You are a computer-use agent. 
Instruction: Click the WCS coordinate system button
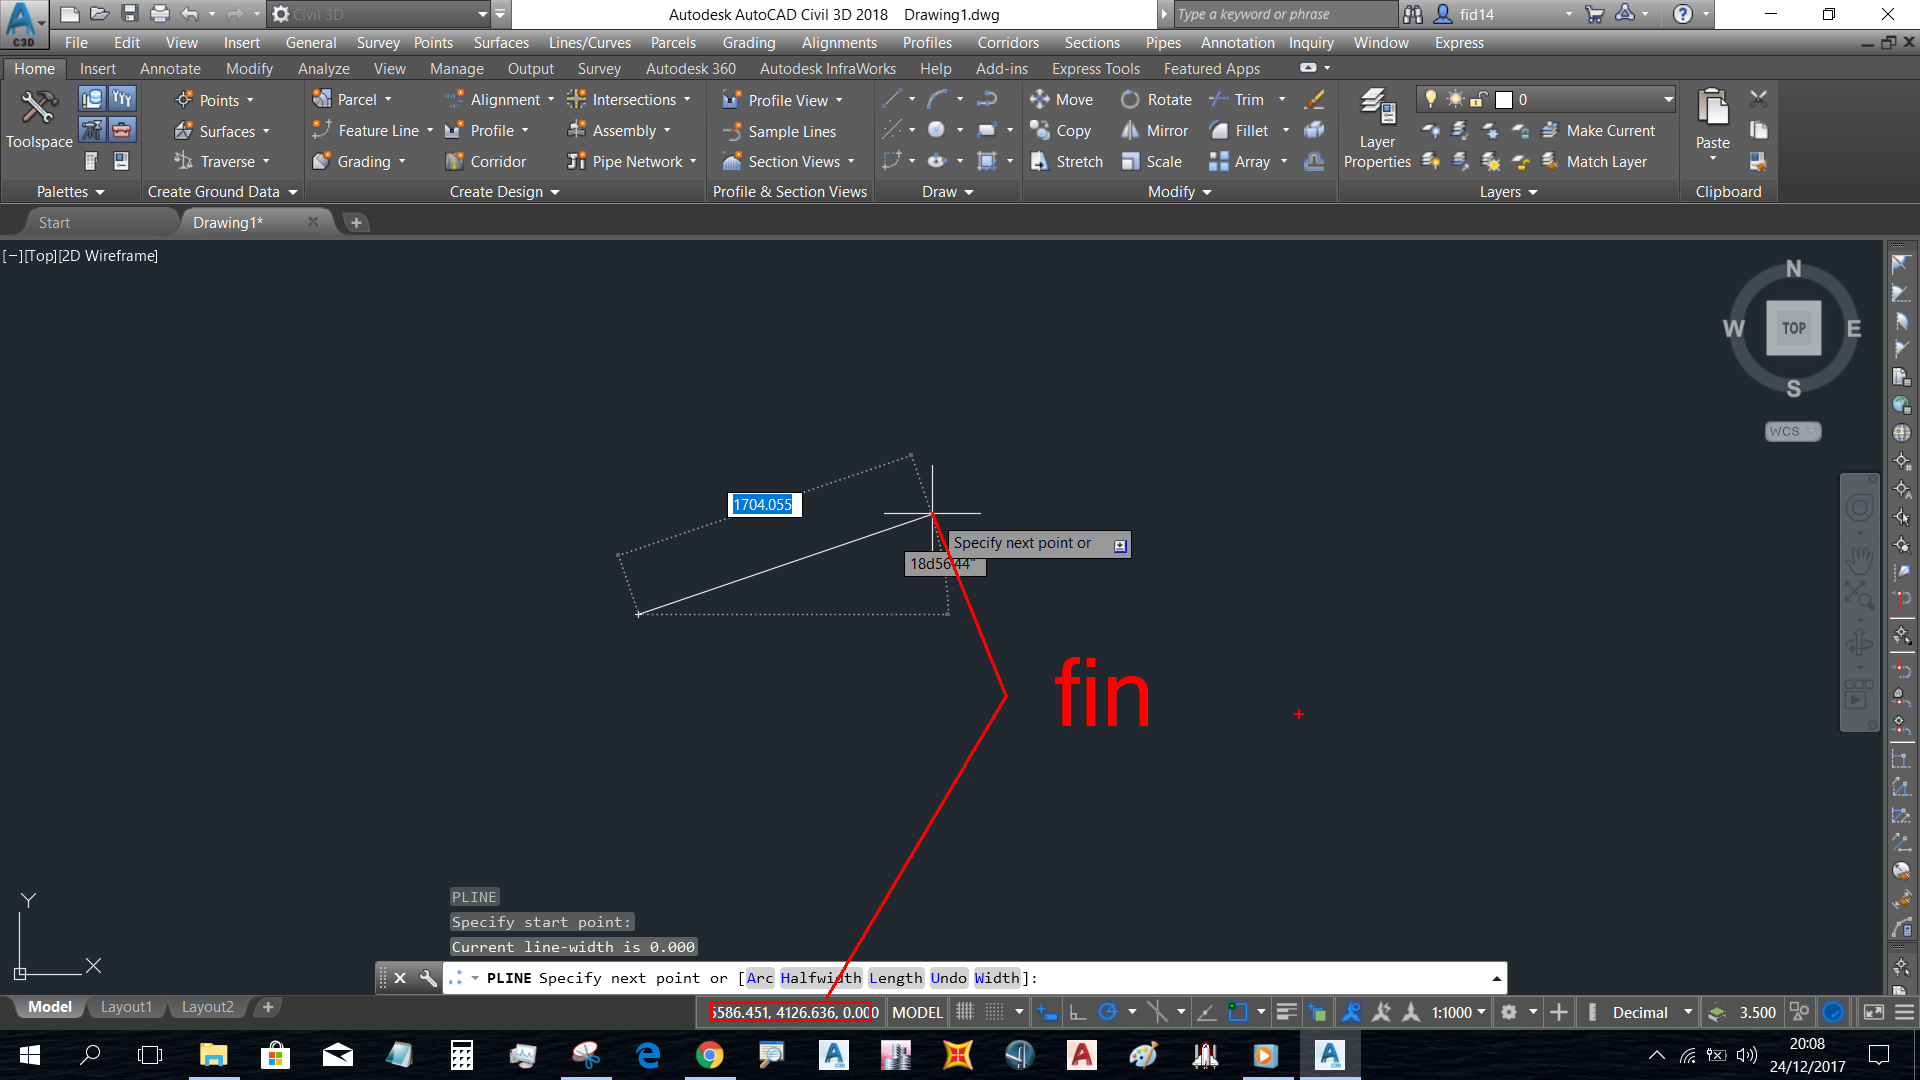[1792, 431]
